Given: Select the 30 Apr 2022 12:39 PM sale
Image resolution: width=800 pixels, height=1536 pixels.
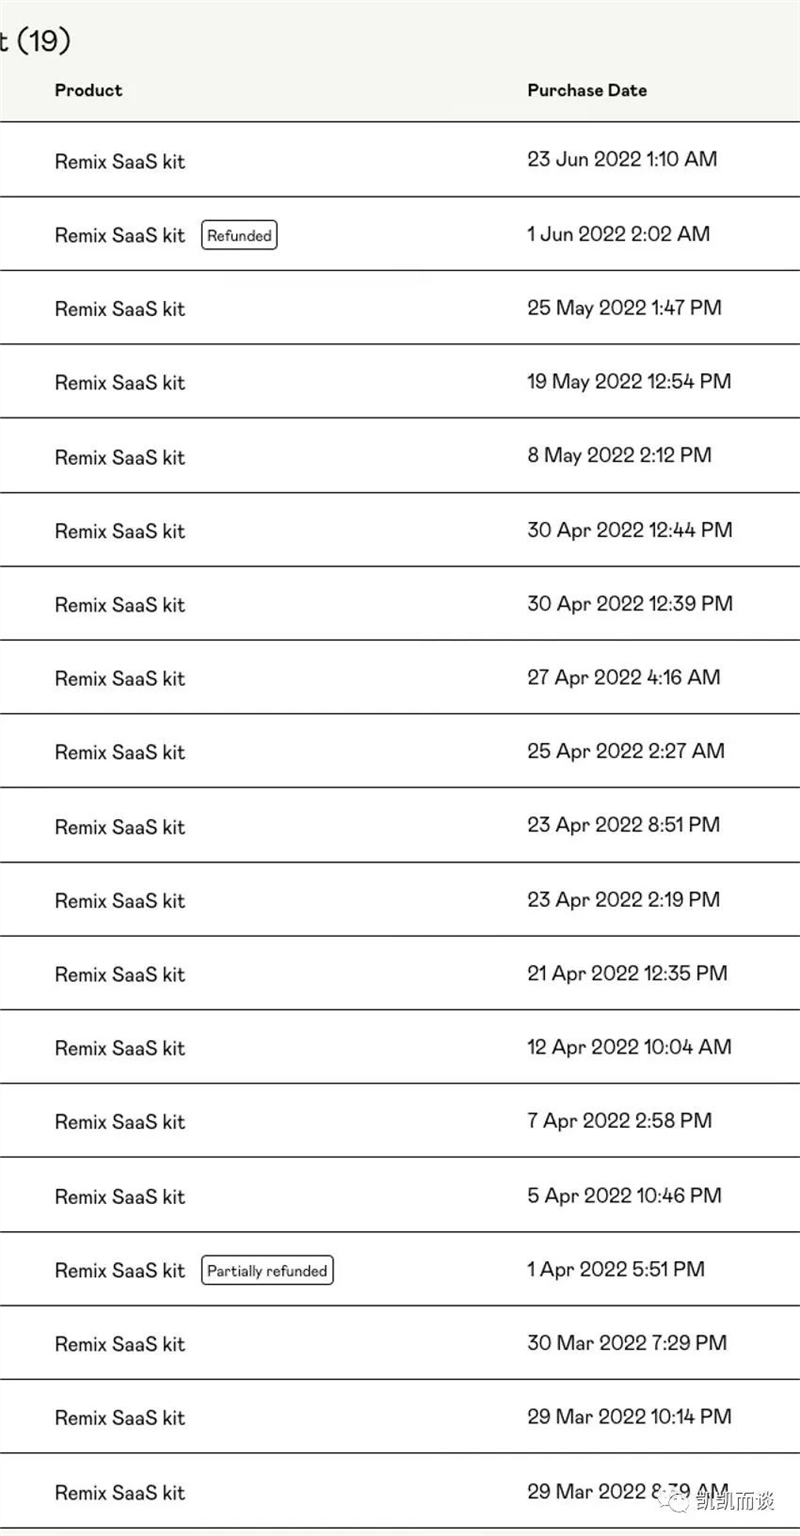Looking at the screenshot, I should (400, 604).
